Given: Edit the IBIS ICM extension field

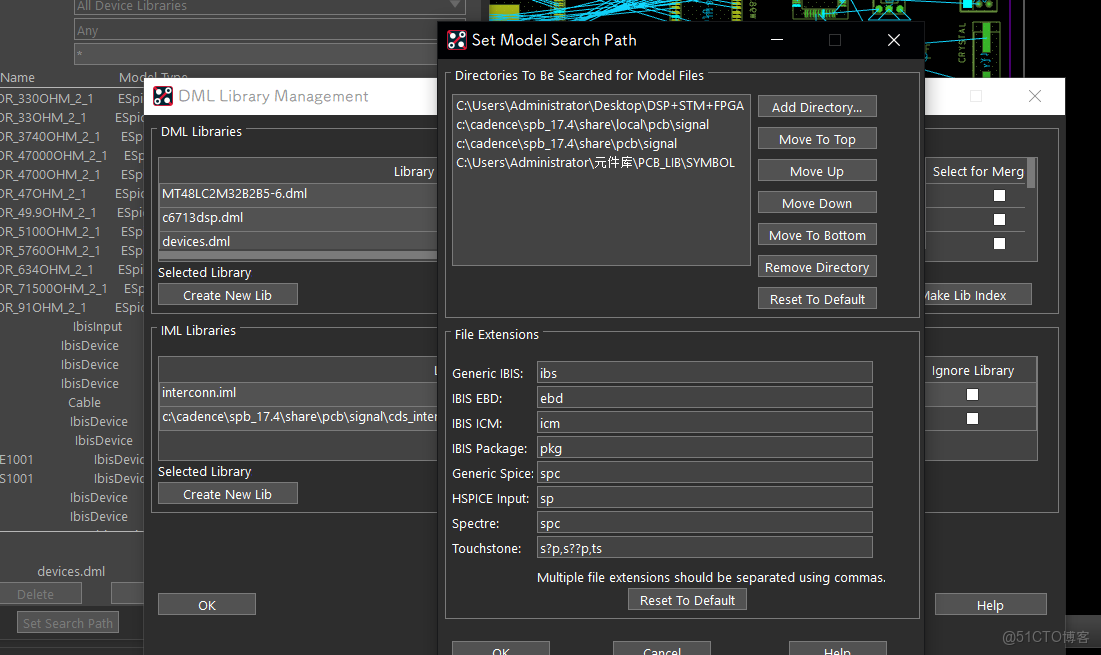Looking at the screenshot, I should (704, 423).
